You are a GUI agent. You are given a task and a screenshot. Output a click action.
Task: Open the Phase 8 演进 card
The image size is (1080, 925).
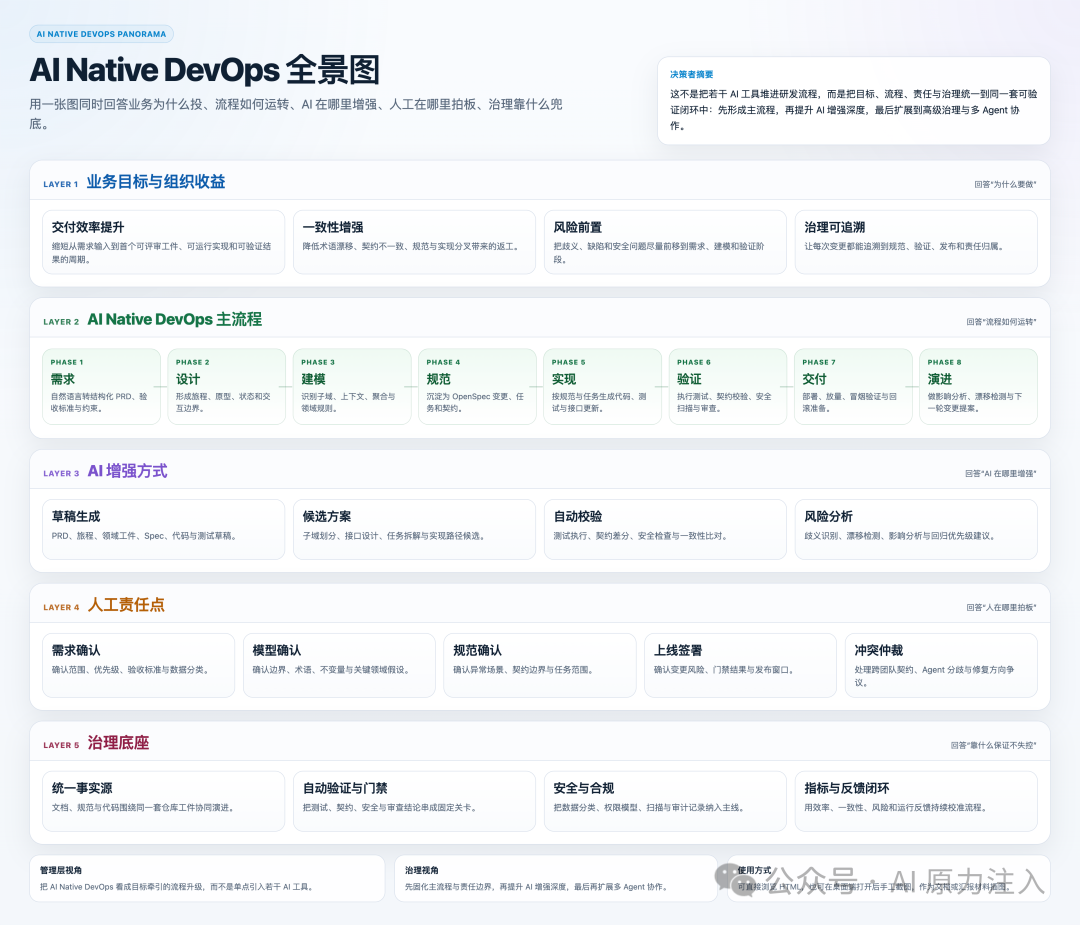(978, 386)
